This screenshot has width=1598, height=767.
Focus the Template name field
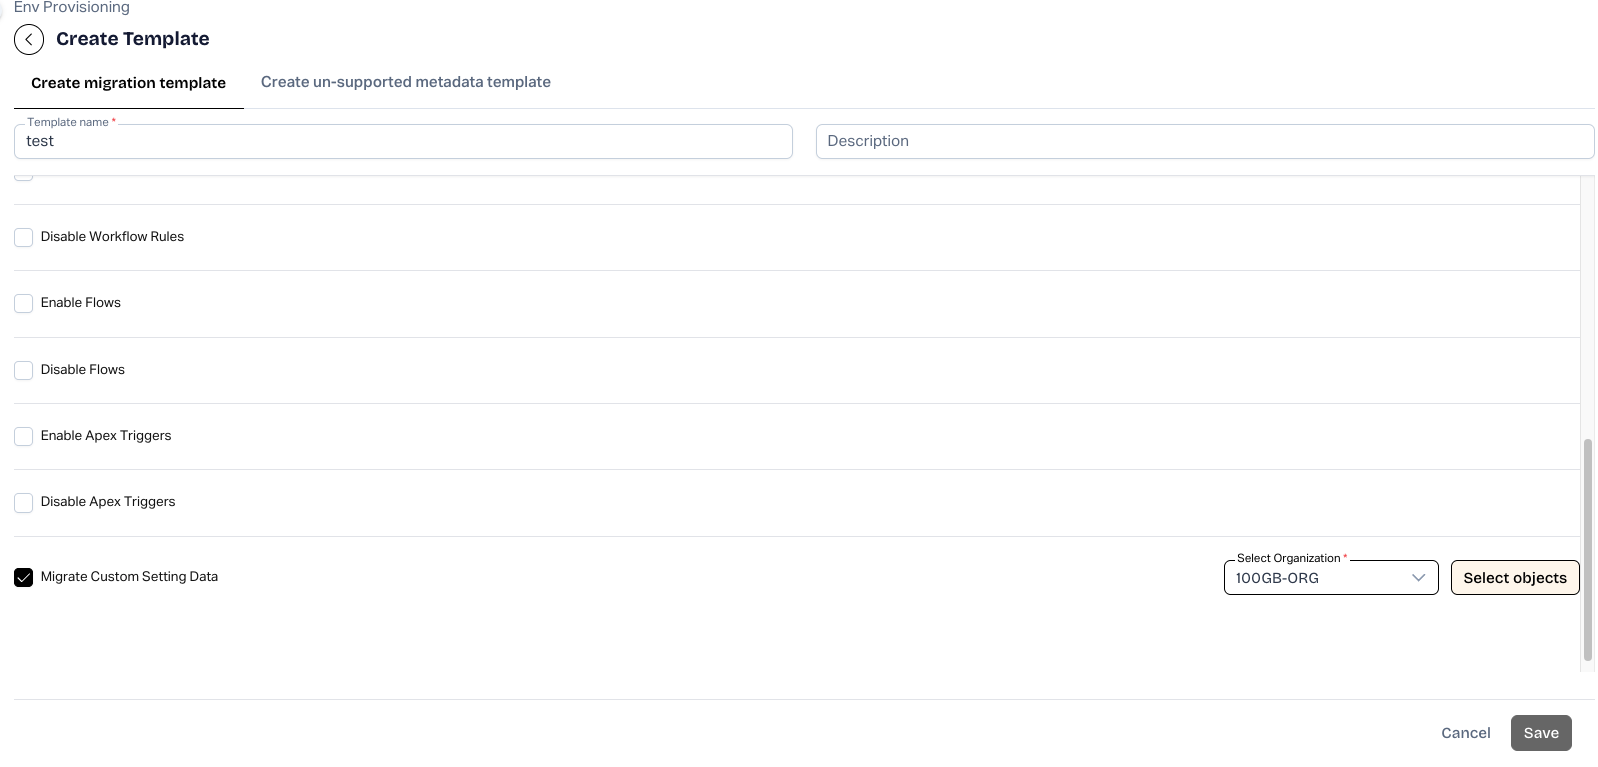tap(403, 142)
